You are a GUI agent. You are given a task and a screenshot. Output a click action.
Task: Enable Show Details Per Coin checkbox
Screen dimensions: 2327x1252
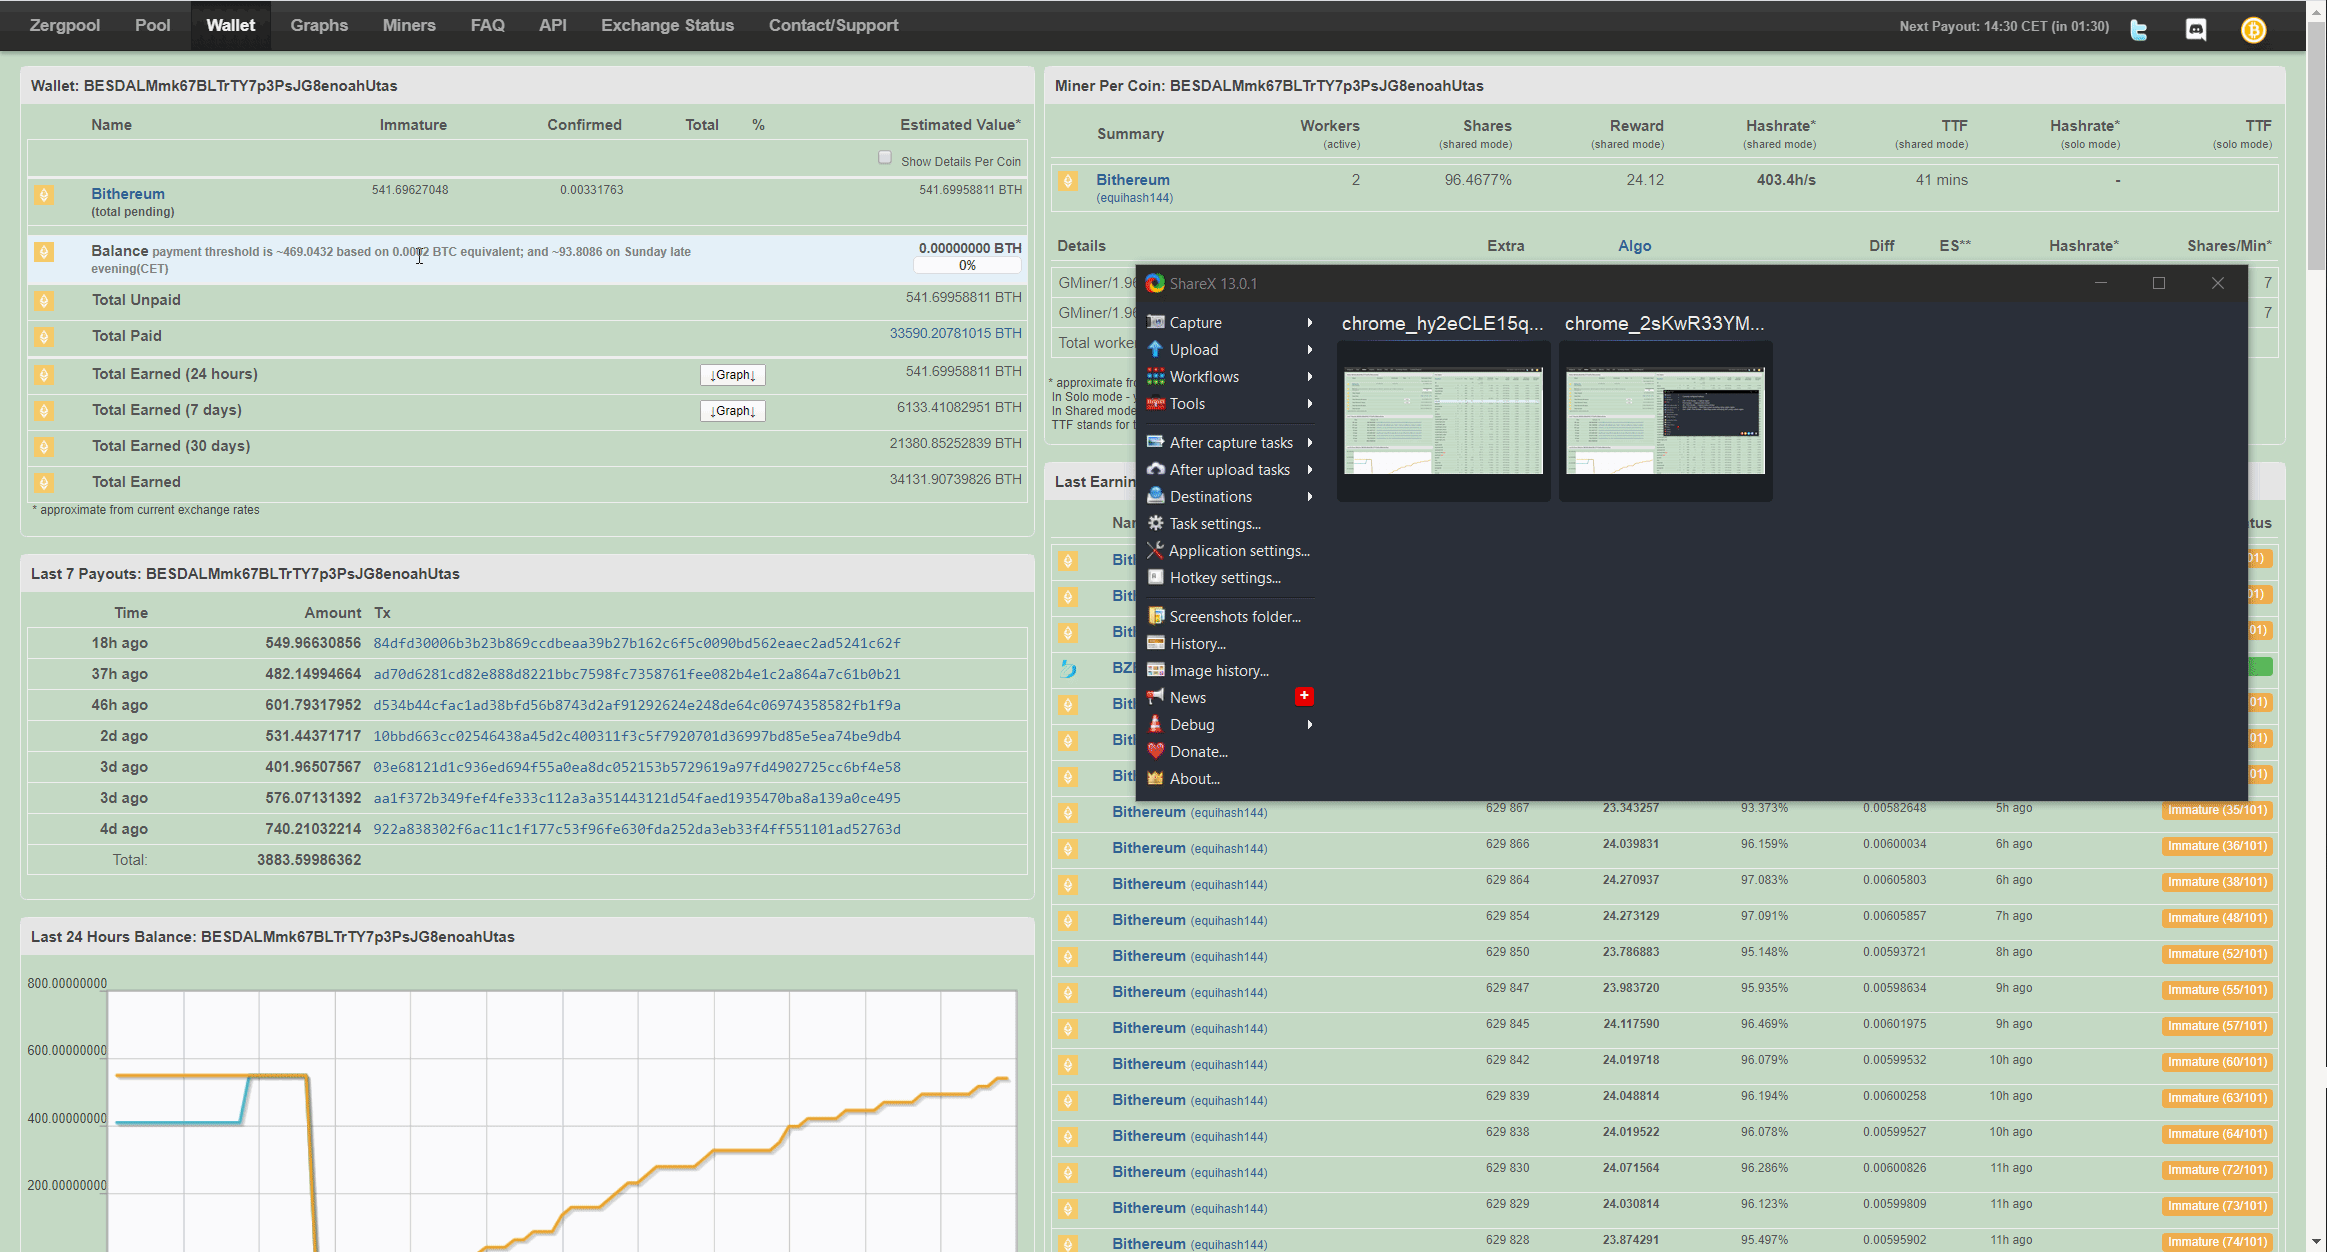tap(884, 157)
